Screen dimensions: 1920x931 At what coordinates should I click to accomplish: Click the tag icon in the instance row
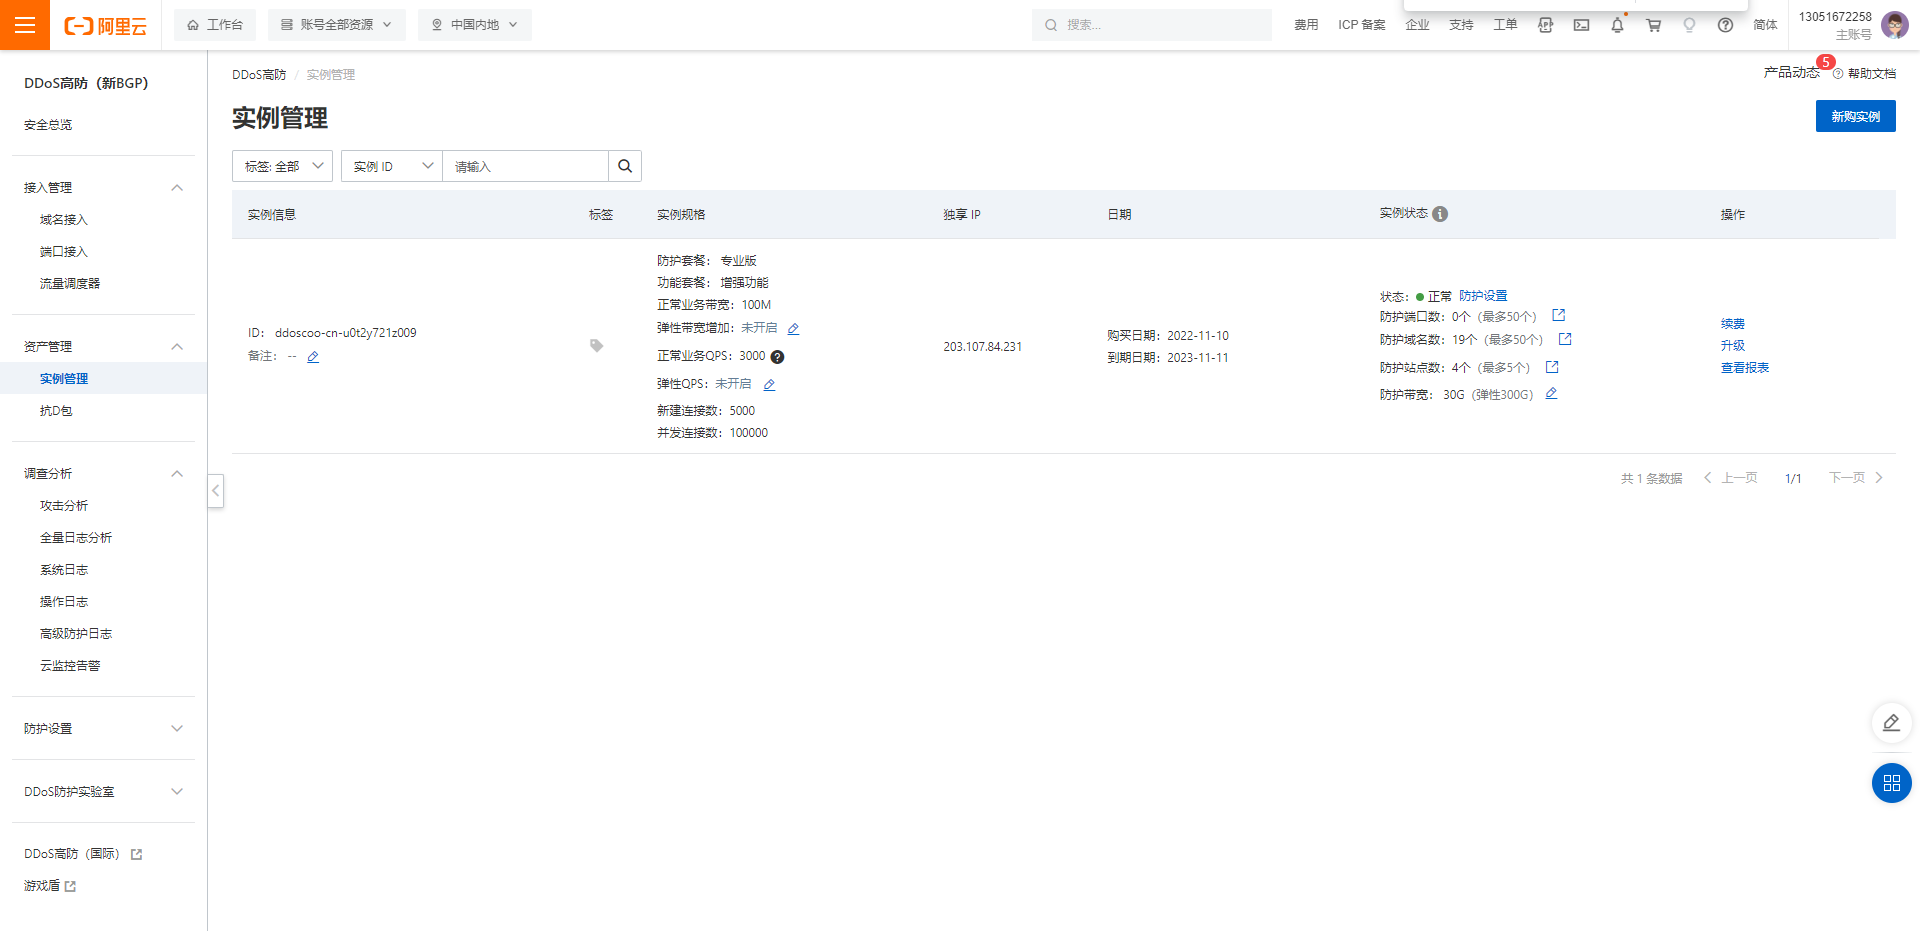pyautogui.click(x=596, y=346)
